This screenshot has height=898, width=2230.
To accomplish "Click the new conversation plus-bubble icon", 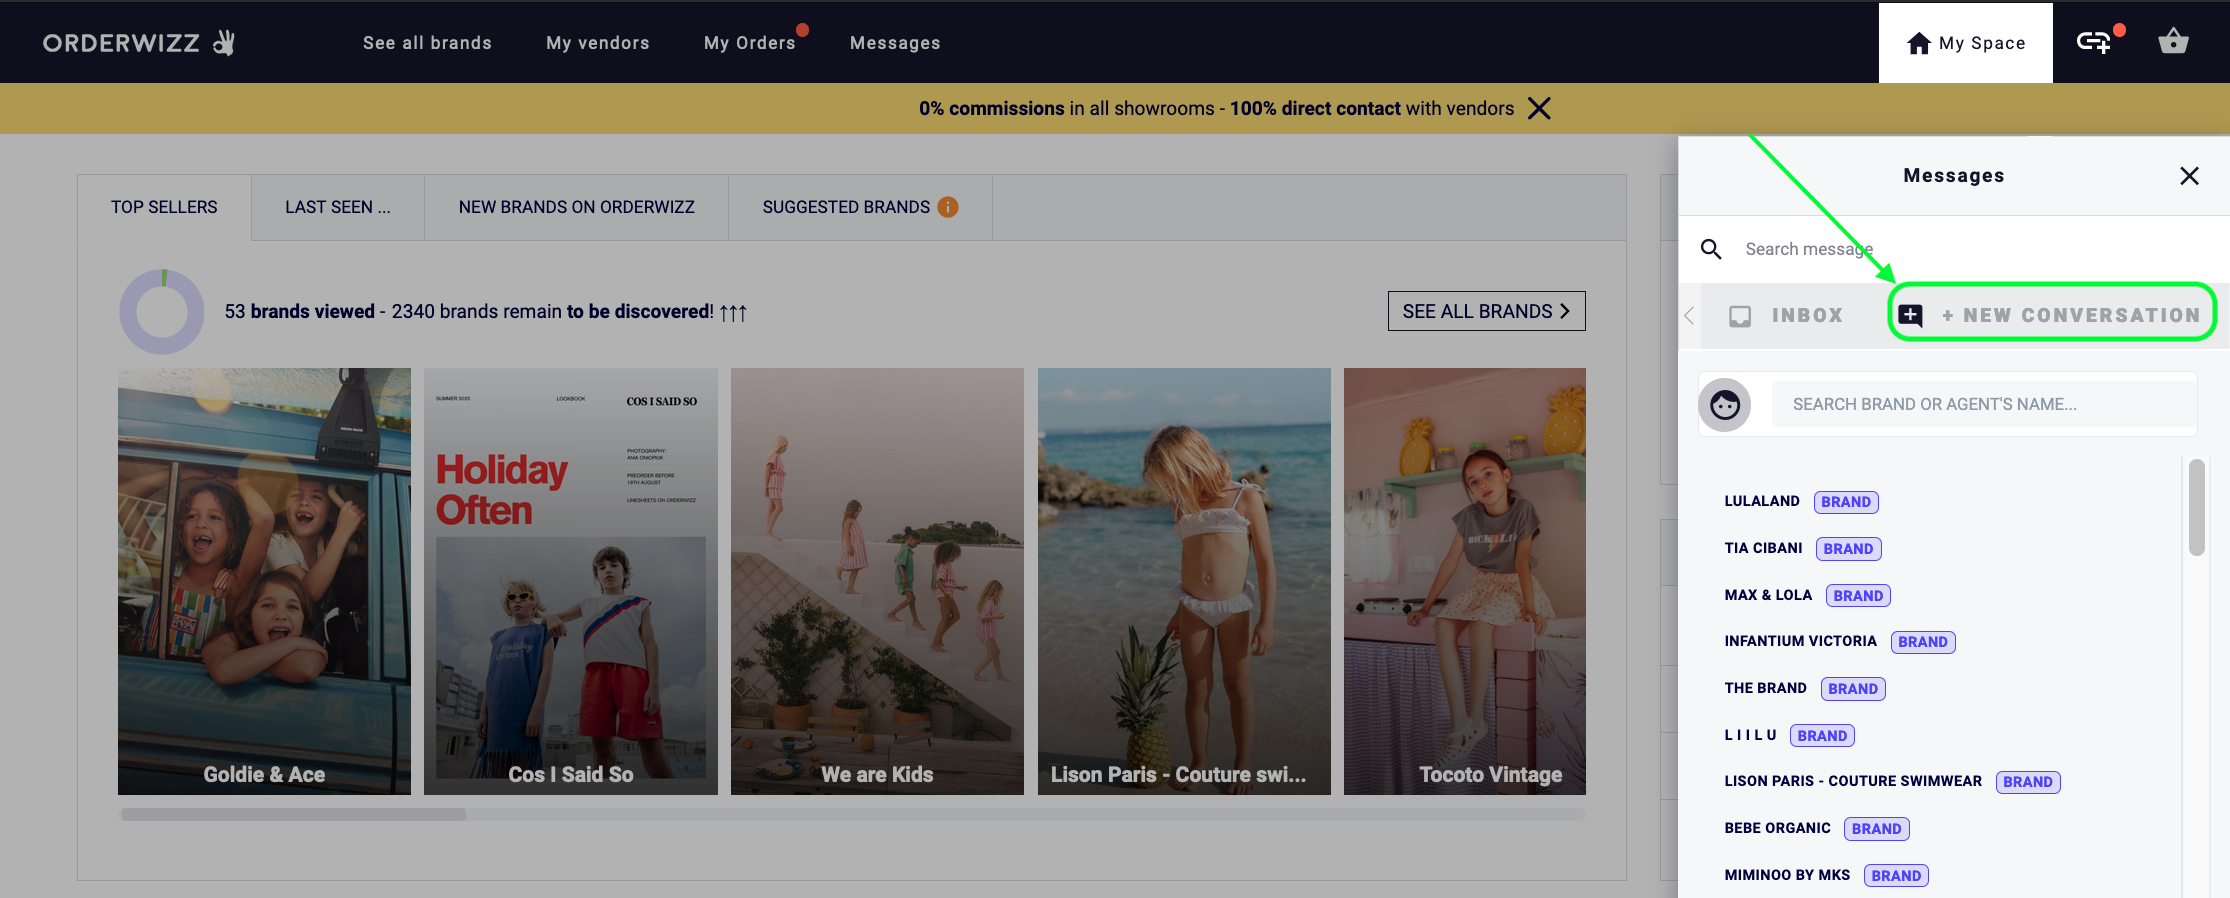I will tap(1910, 315).
